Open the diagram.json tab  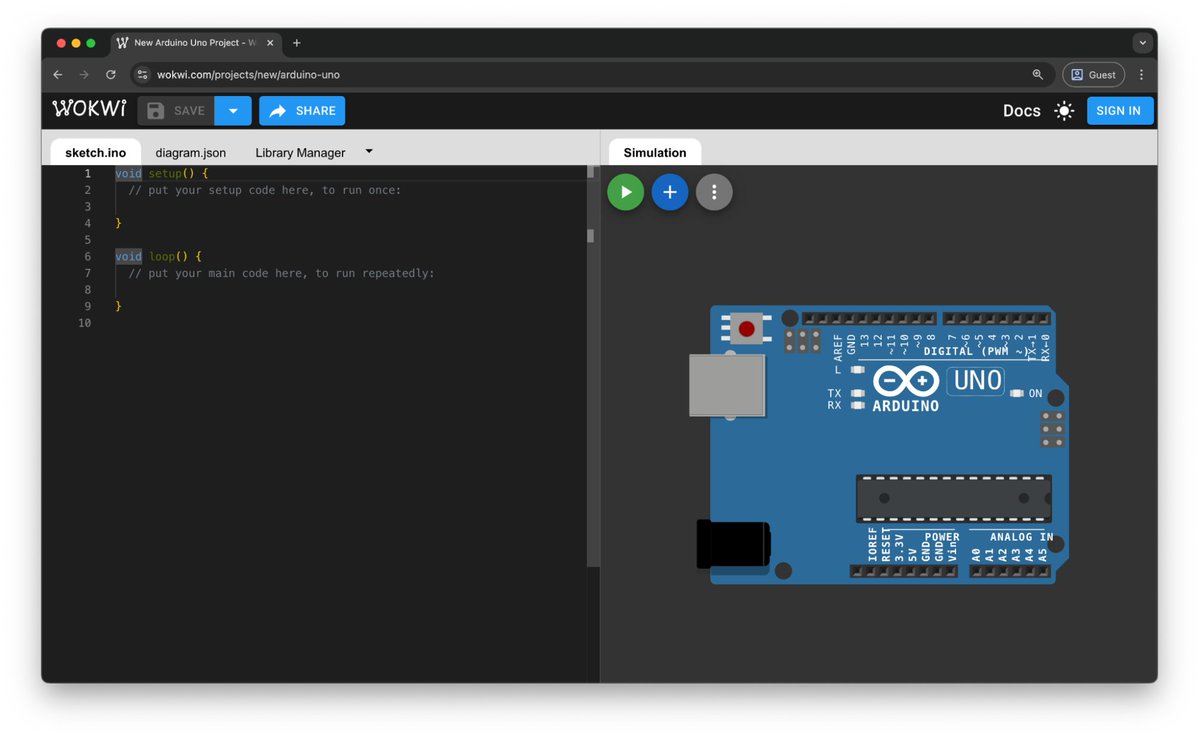(x=190, y=152)
